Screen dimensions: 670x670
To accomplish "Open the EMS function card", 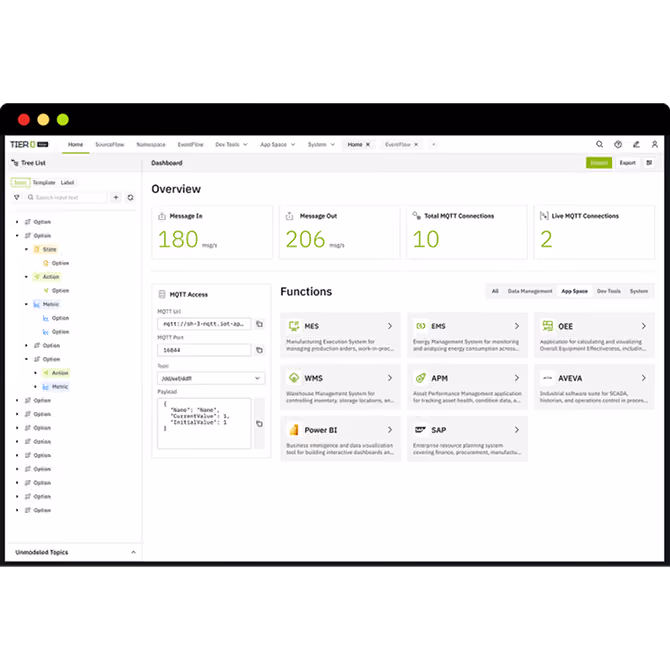I will tap(467, 335).
